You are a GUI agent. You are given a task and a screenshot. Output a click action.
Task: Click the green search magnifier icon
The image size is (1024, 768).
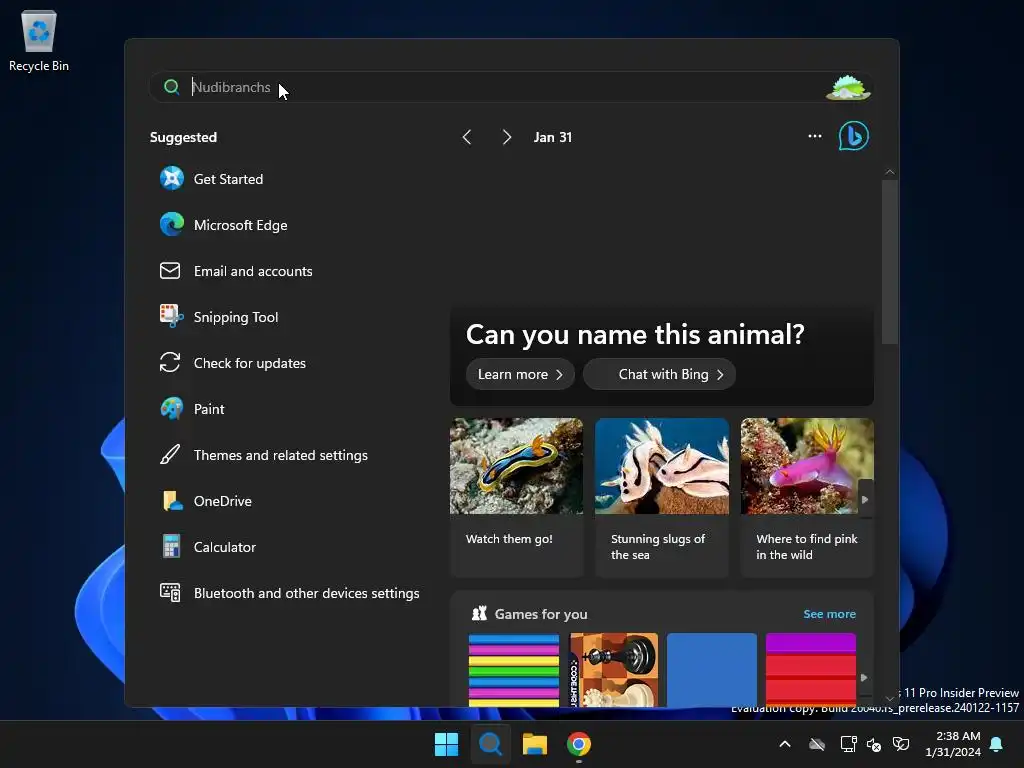coord(172,87)
